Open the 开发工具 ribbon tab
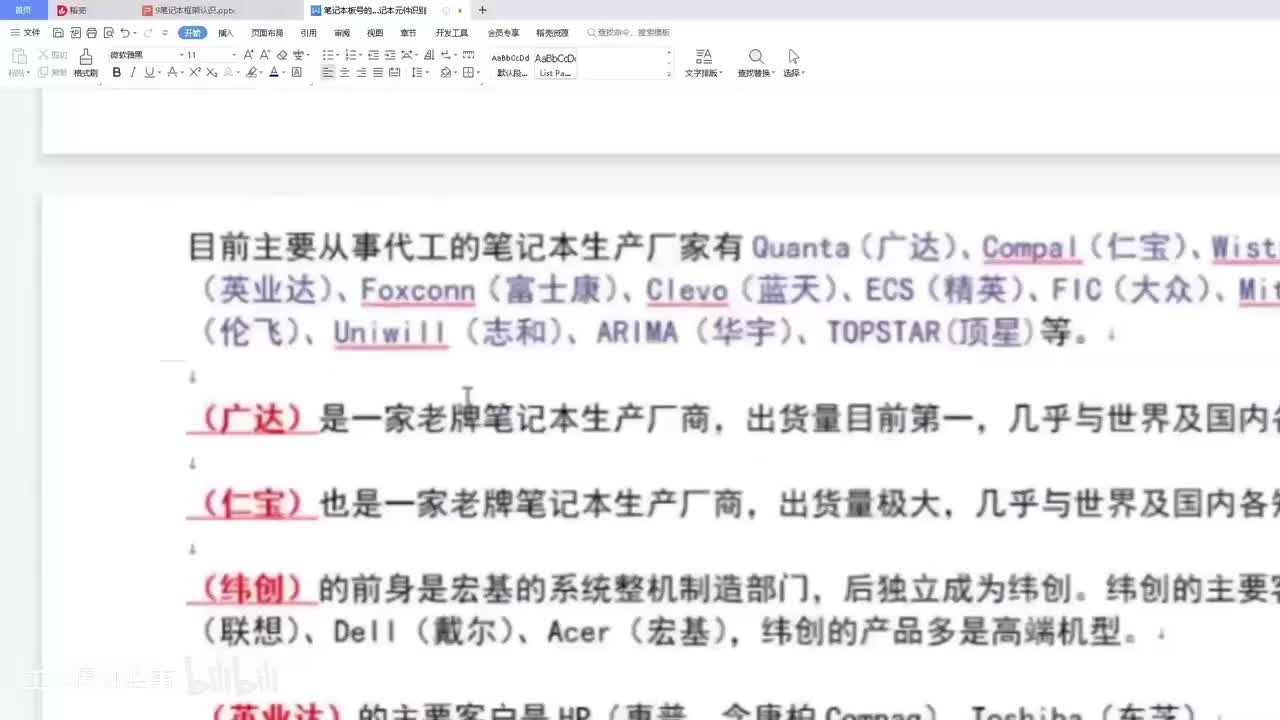Image resolution: width=1280 pixels, height=720 pixels. pyautogui.click(x=452, y=33)
